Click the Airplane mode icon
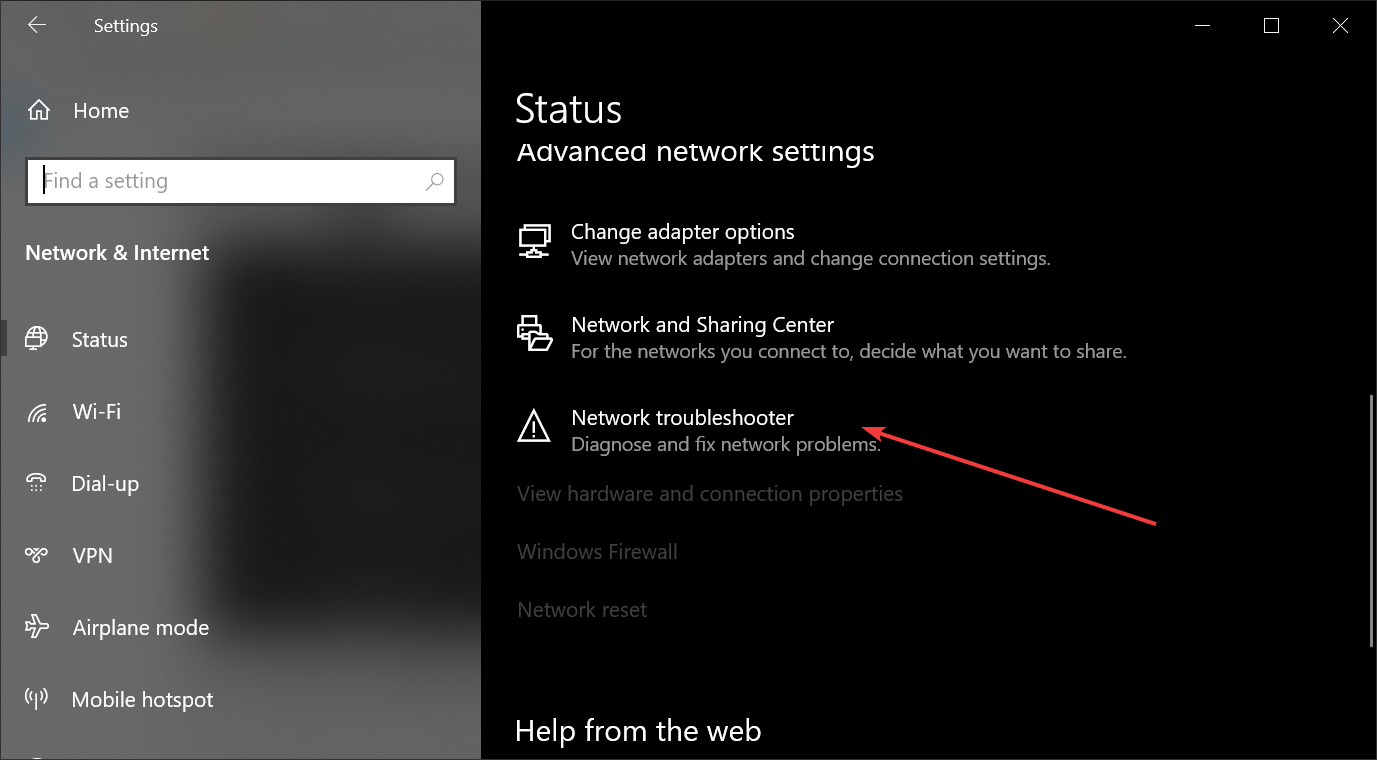Viewport: 1377px width, 760px height. 37,628
